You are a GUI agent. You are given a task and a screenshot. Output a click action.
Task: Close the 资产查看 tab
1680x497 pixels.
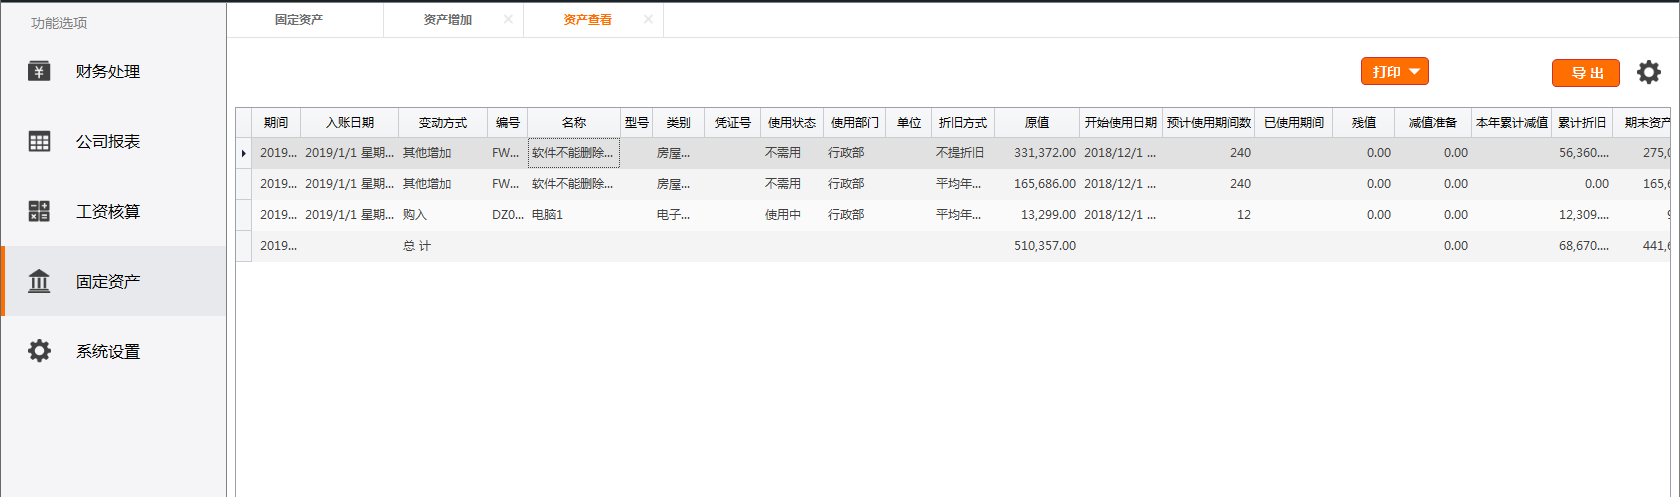coord(648,19)
